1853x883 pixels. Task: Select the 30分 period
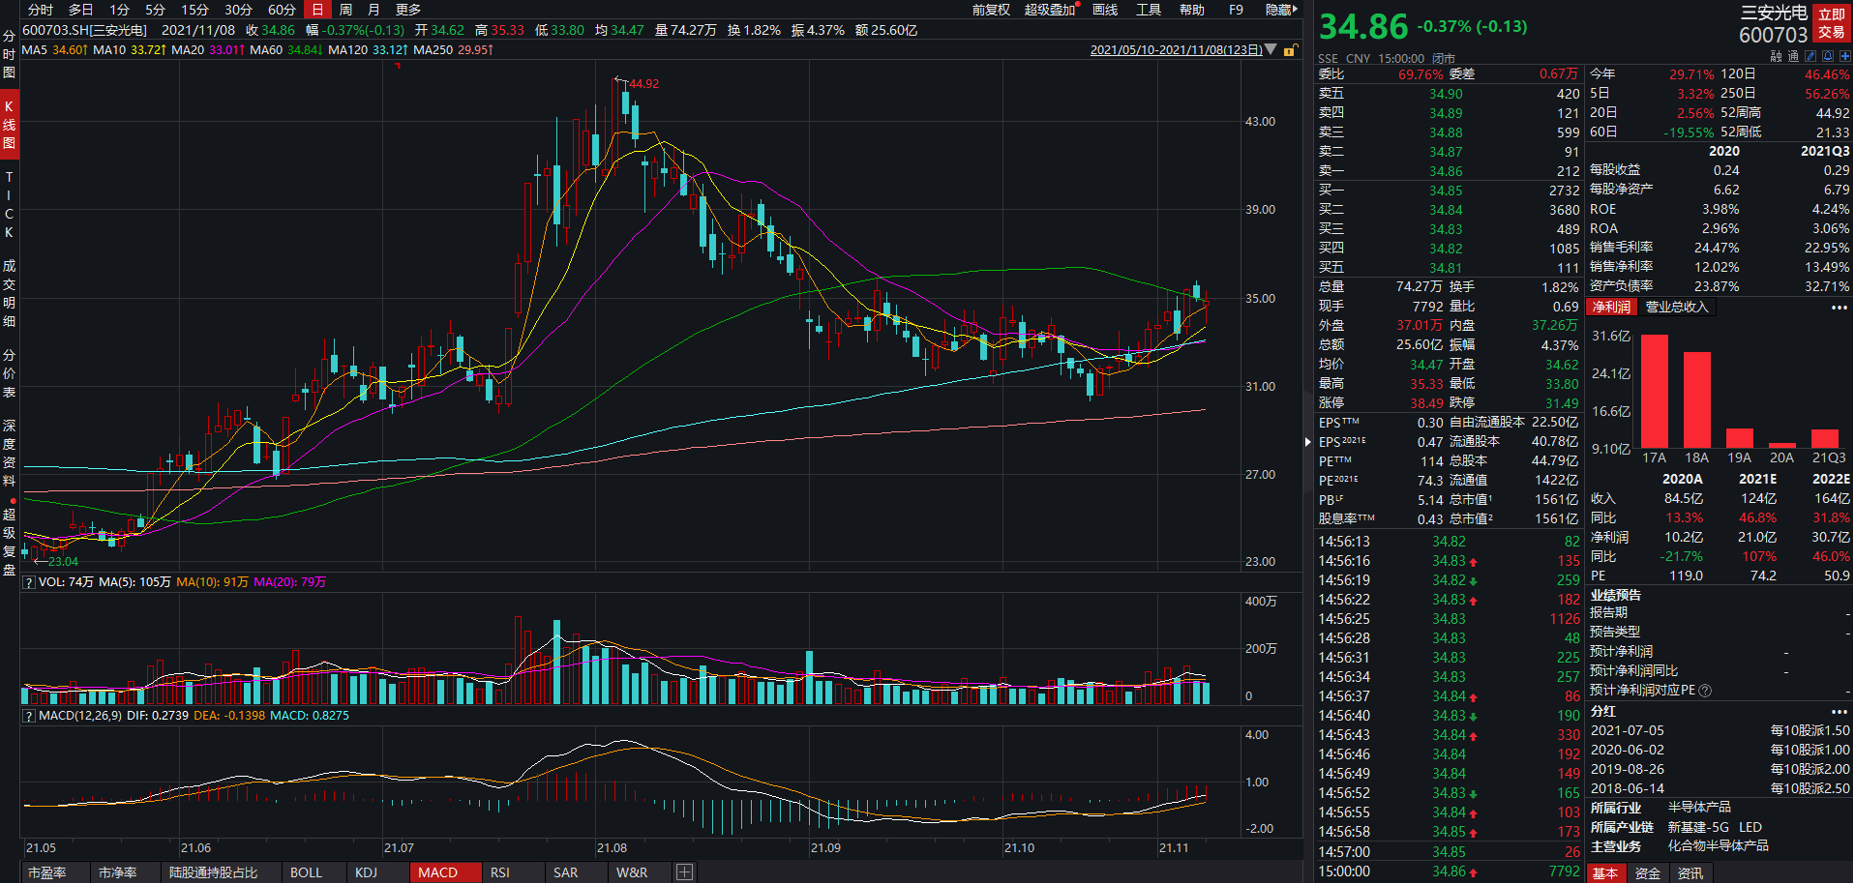238,9
